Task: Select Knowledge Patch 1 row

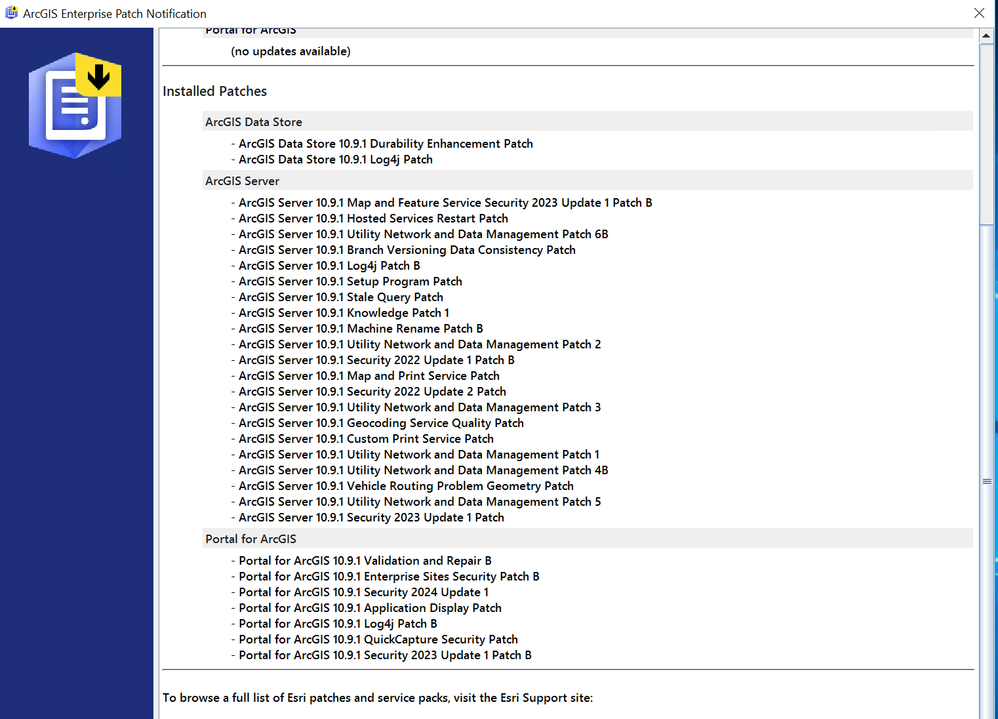Action: [340, 313]
